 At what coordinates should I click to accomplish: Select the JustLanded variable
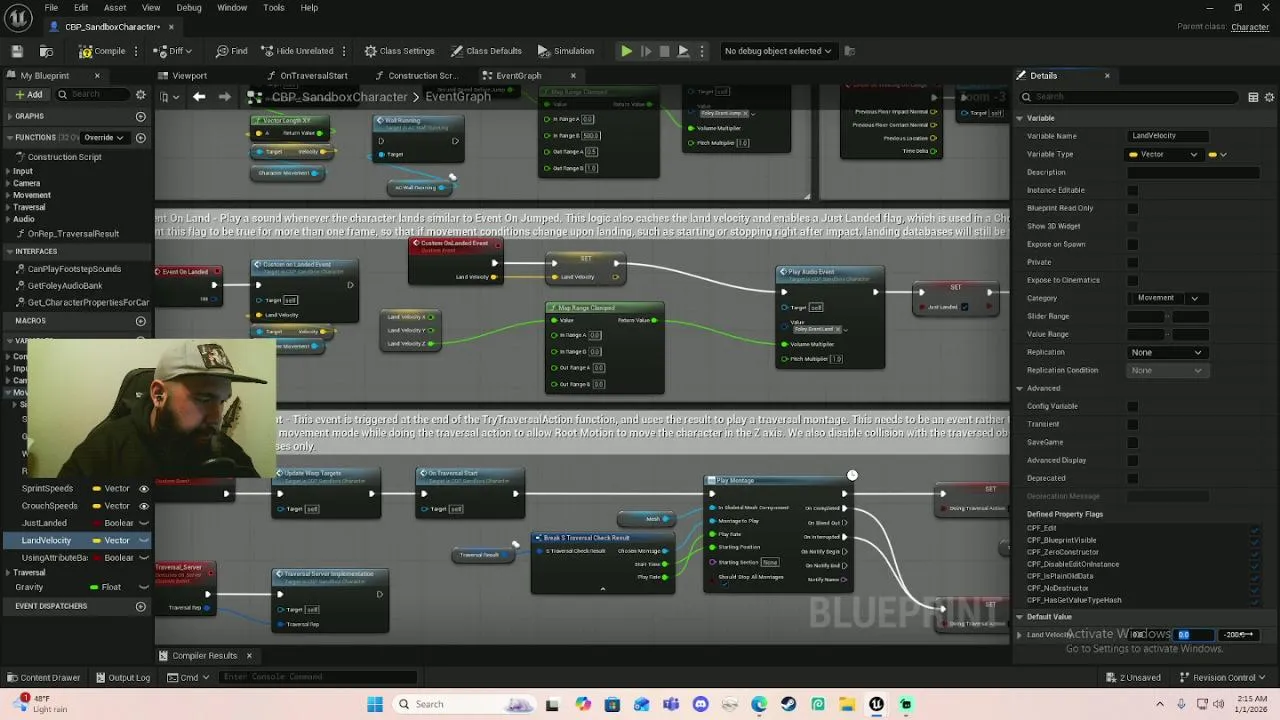coord(44,523)
